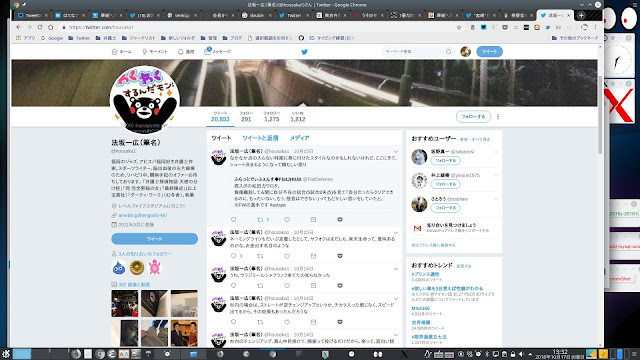Click the search magnifier icon in Twitter
The height and width of the screenshot is (360, 640).
point(449,52)
